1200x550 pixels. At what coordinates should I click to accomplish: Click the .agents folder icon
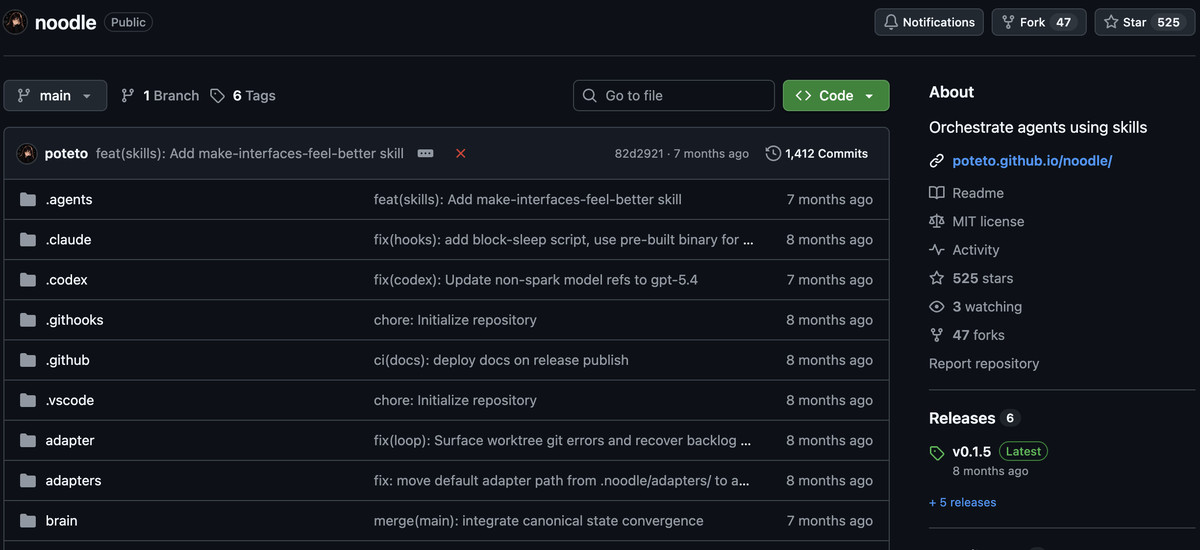[x=28, y=199]
